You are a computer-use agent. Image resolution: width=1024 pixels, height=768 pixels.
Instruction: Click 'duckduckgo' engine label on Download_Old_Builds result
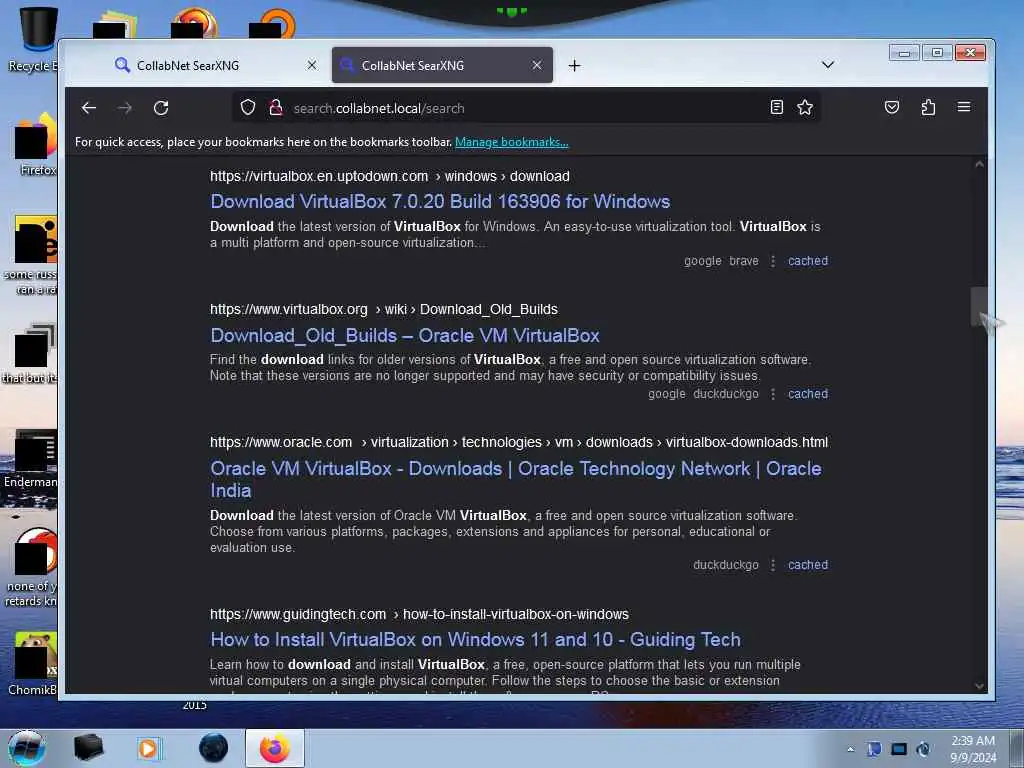pos(726,394)
